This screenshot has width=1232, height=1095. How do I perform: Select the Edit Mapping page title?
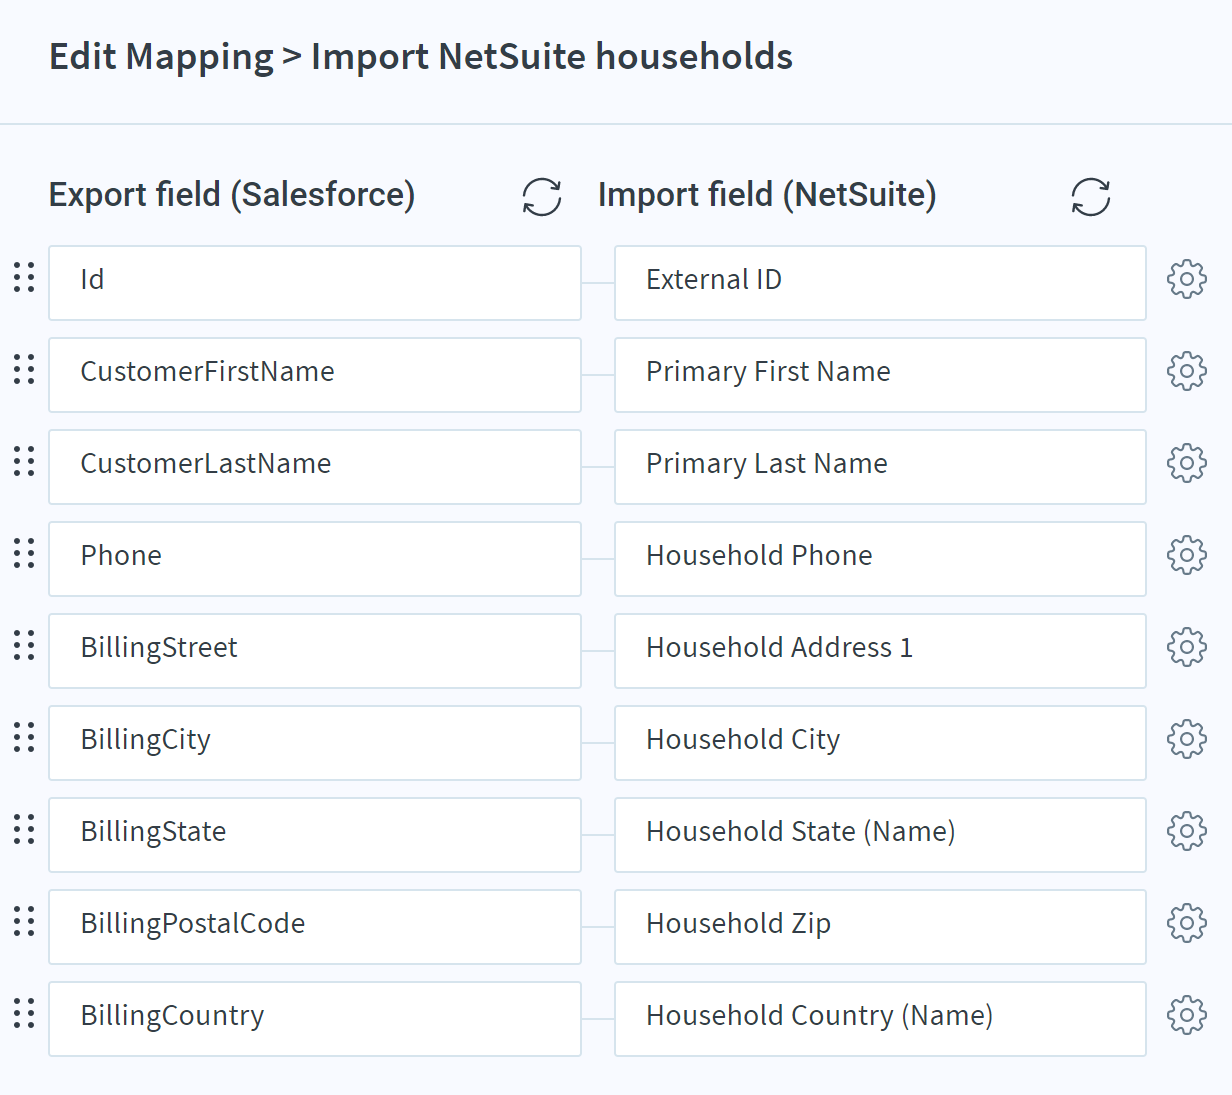421,57
